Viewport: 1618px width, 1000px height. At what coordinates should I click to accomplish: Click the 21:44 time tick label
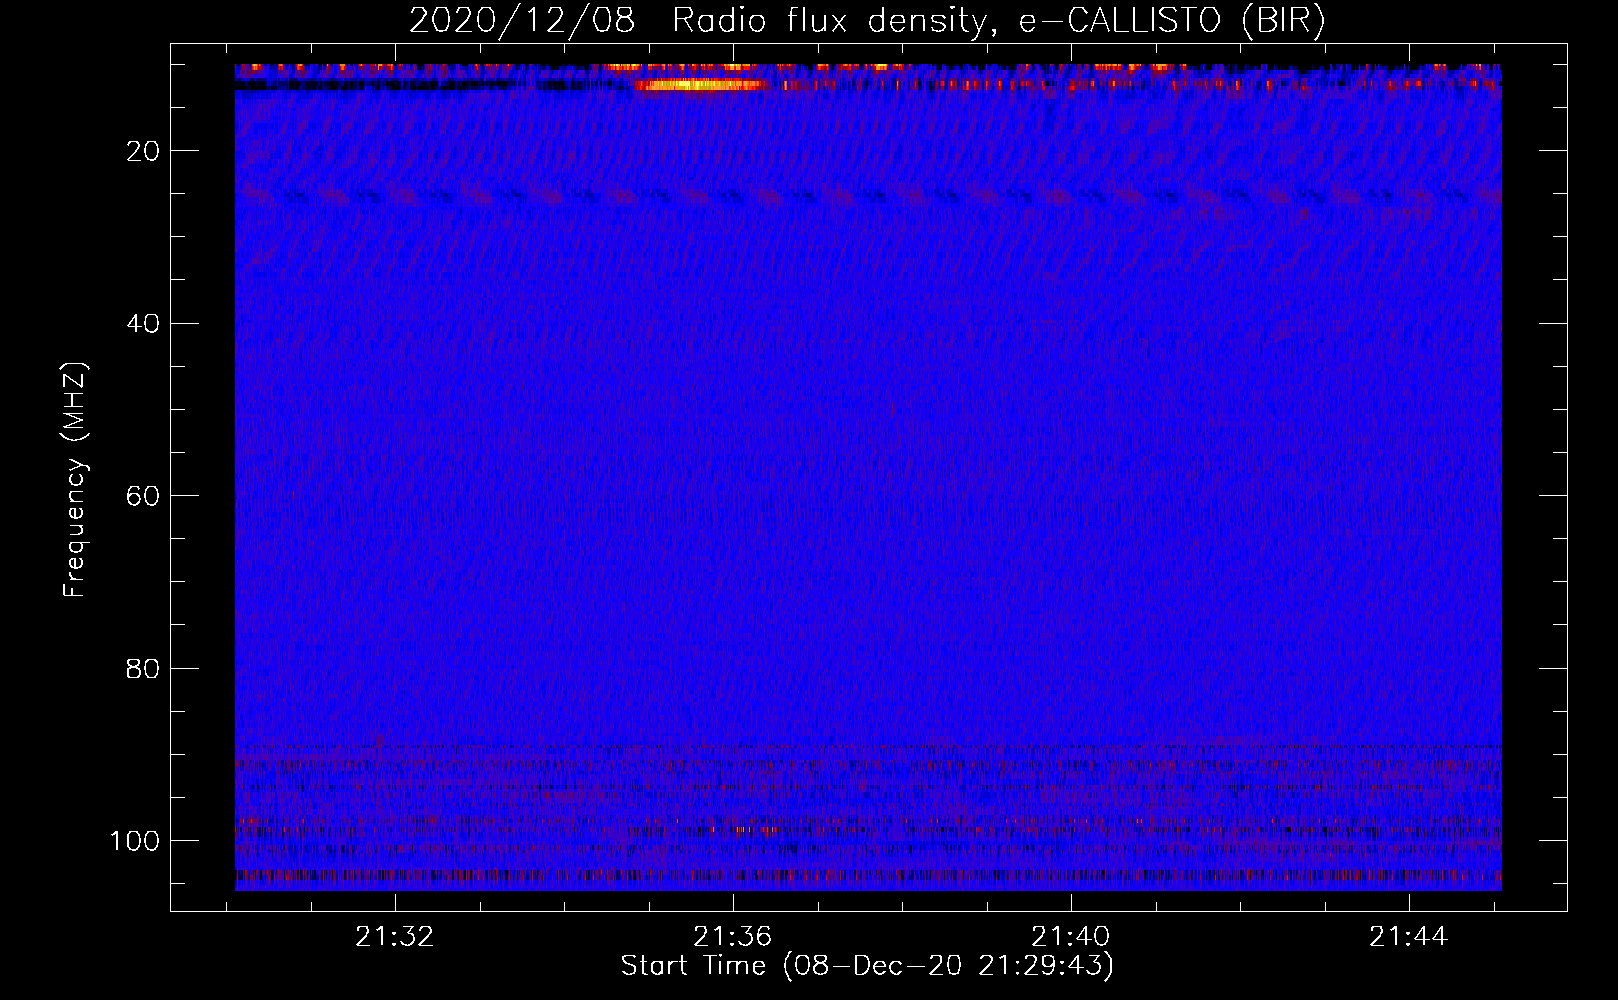[x=1409, y=937]
